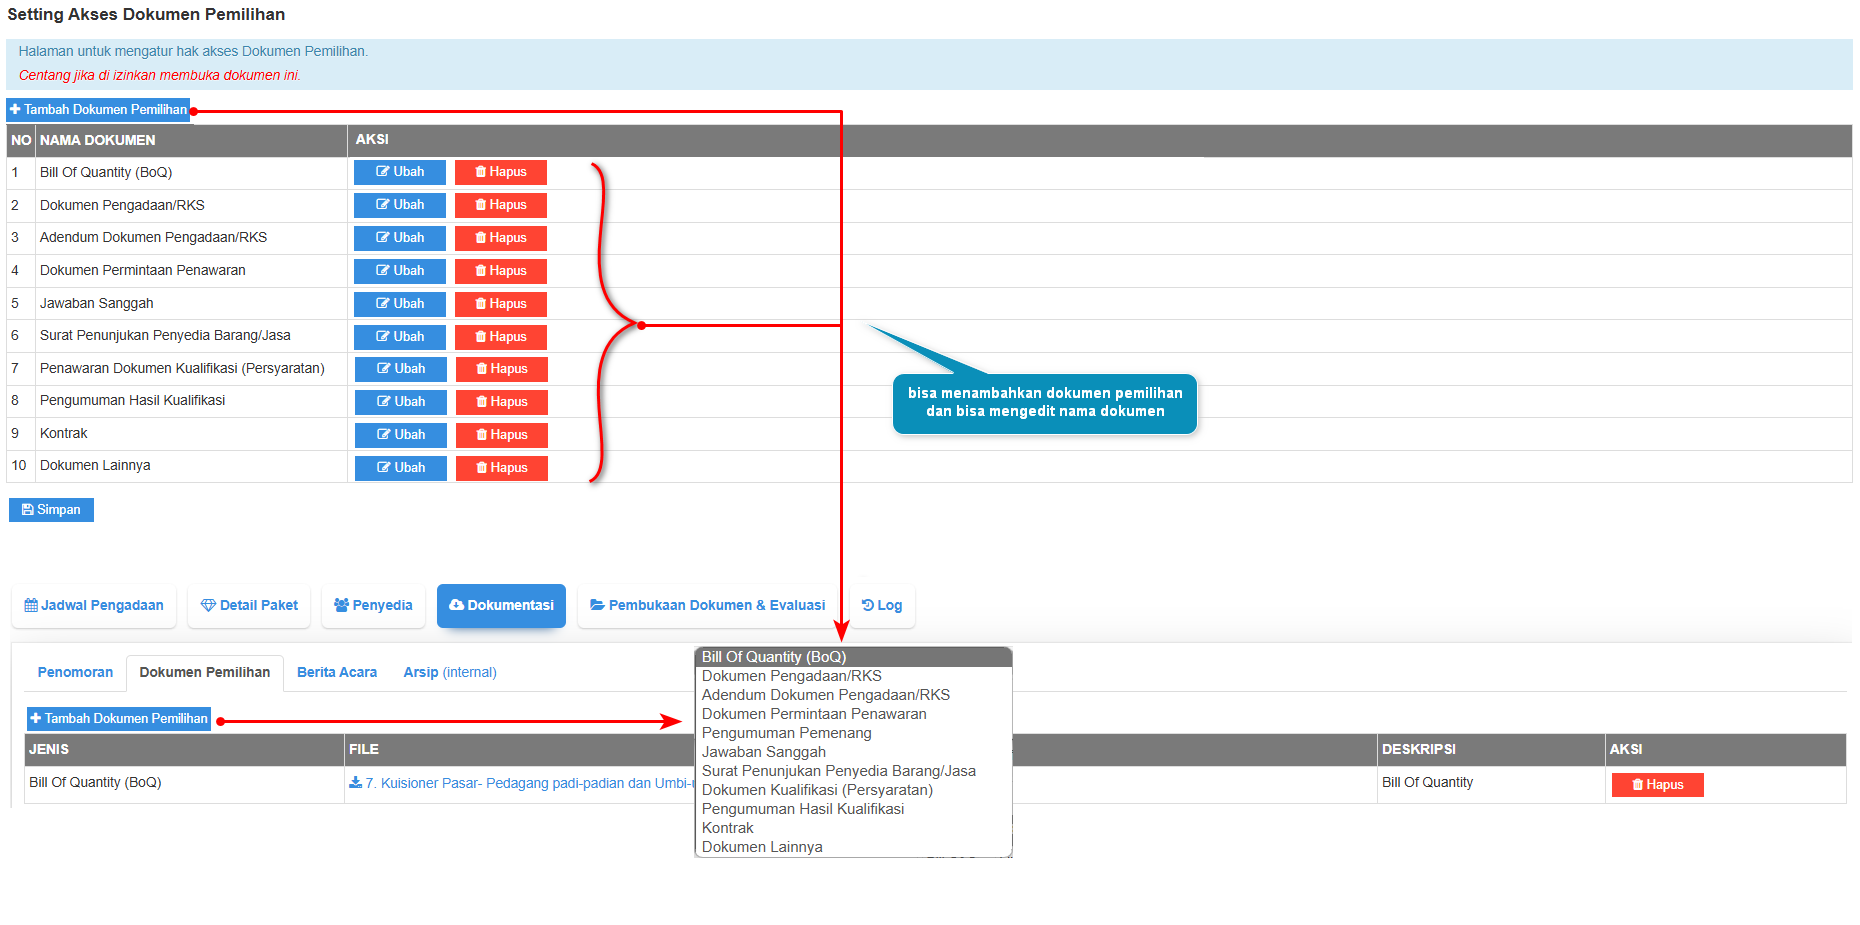Delete the Kontrak document entry
The image size is (1860, 925).
pyautogui.click(x=502, y=435)
